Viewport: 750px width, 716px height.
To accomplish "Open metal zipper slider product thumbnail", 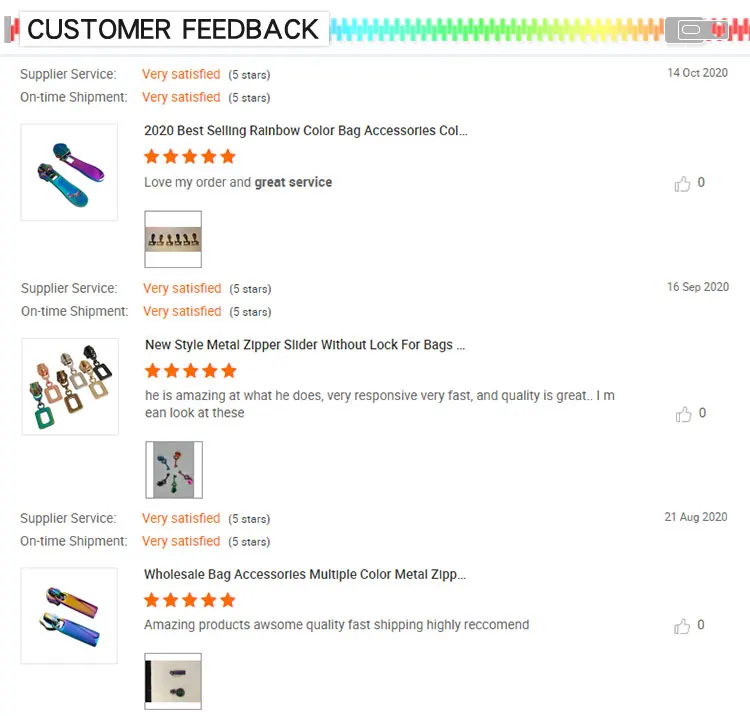I will click(70, 386).
